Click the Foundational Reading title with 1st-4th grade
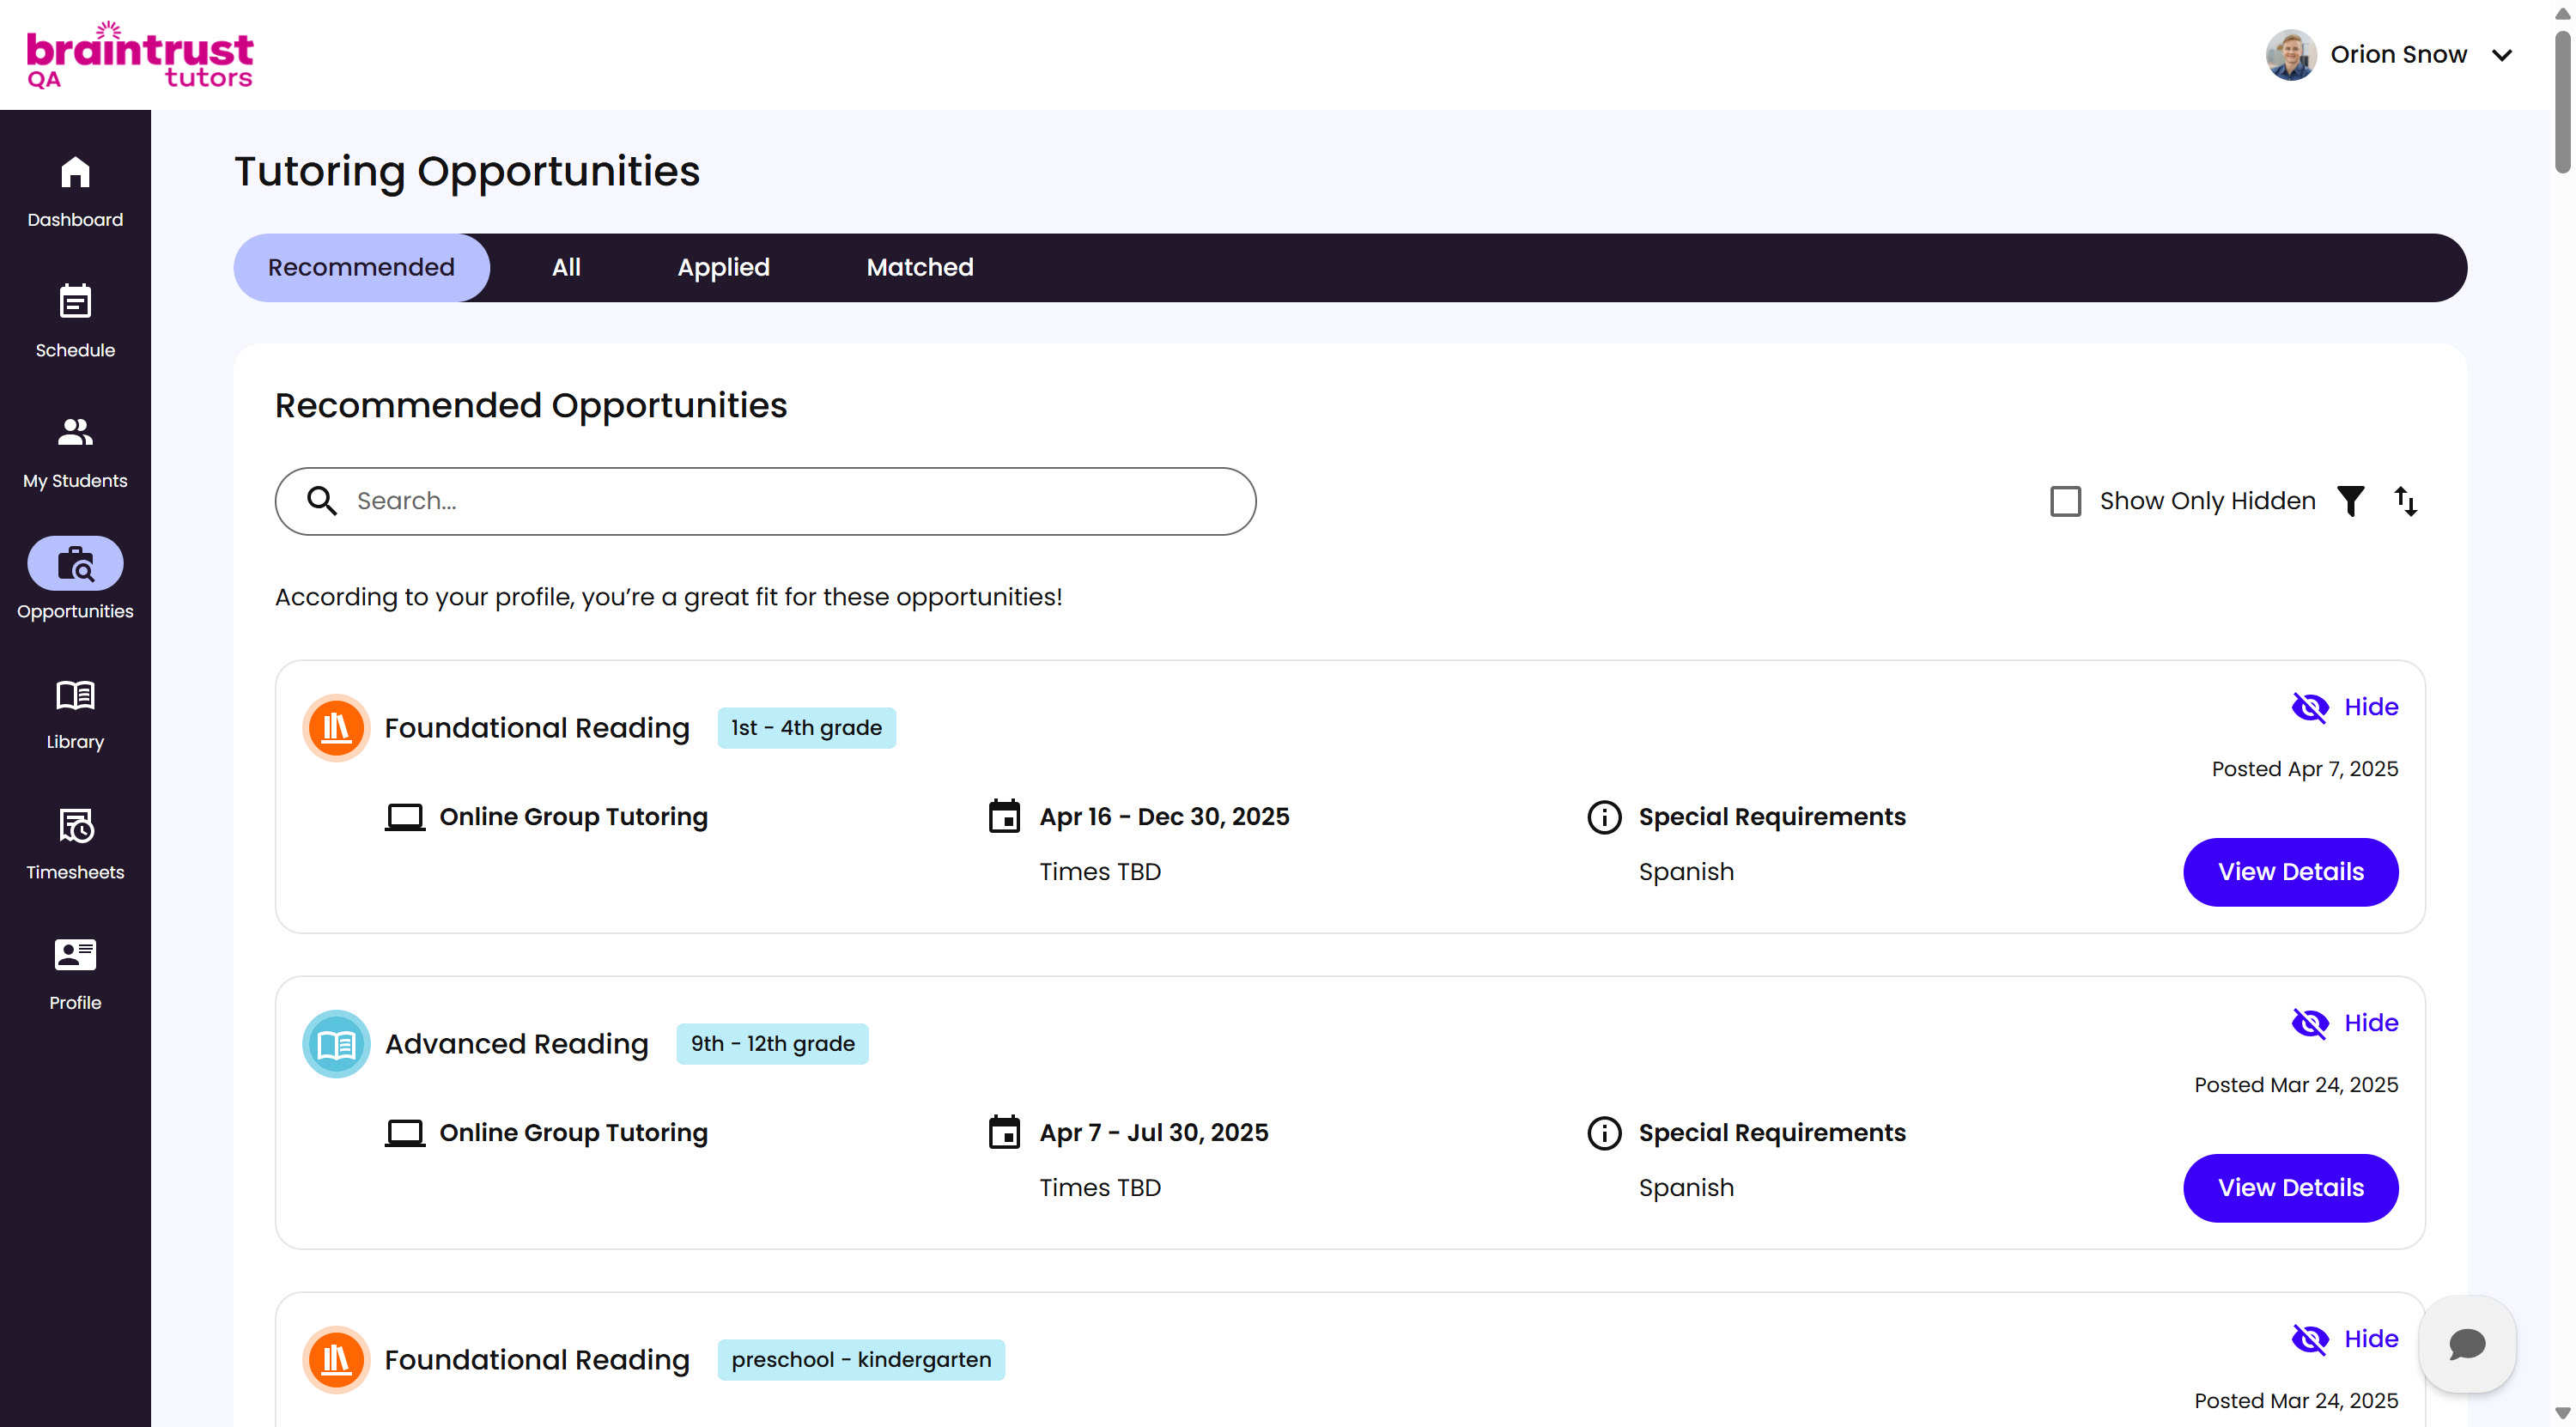Screen dimensions: 2576x1427 pos(537,728)
